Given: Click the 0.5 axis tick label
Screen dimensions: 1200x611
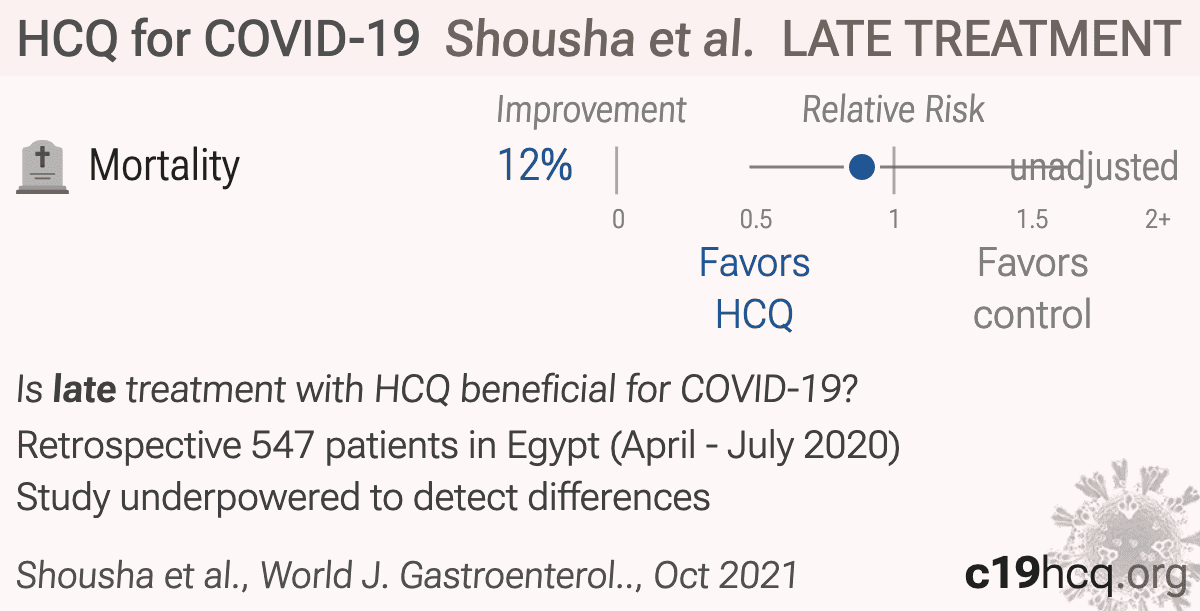Looking at the screenshot, I should (756, 219).
